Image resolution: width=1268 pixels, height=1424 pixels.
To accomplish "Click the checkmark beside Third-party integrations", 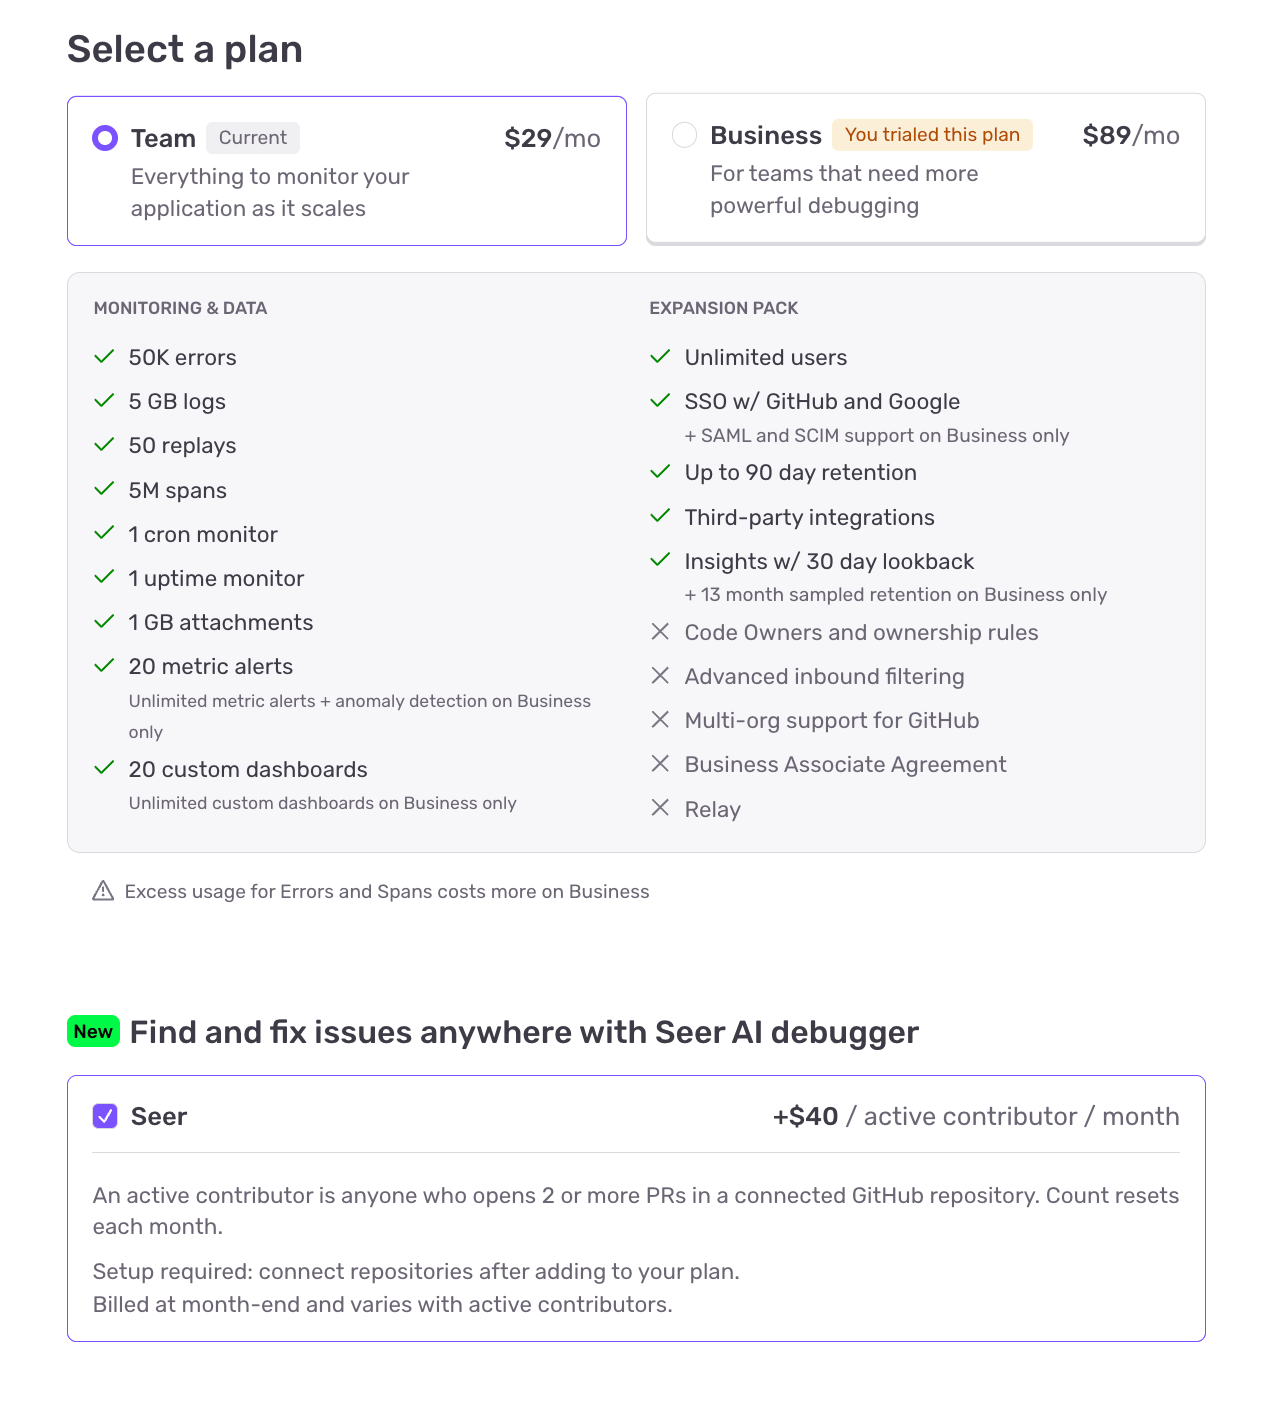I will [x=660, y=516].
